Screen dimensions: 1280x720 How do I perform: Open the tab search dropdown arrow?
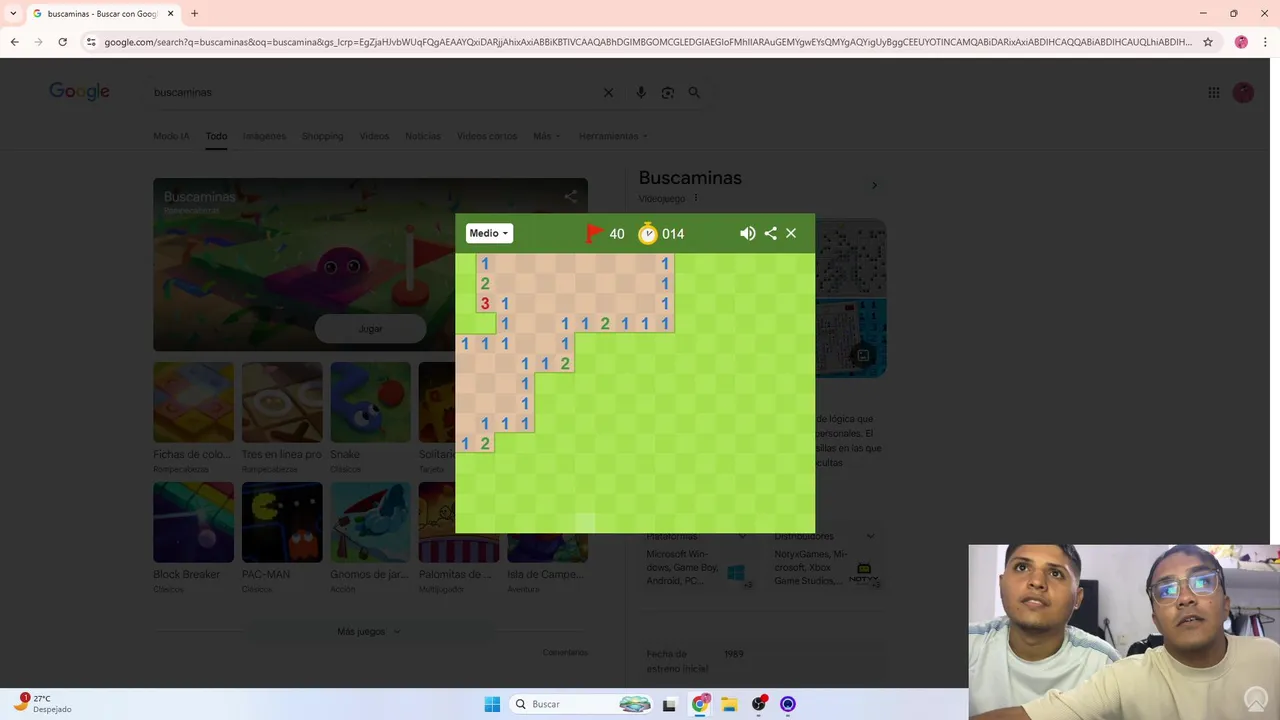pyautogui.click(x=13, y=14)
